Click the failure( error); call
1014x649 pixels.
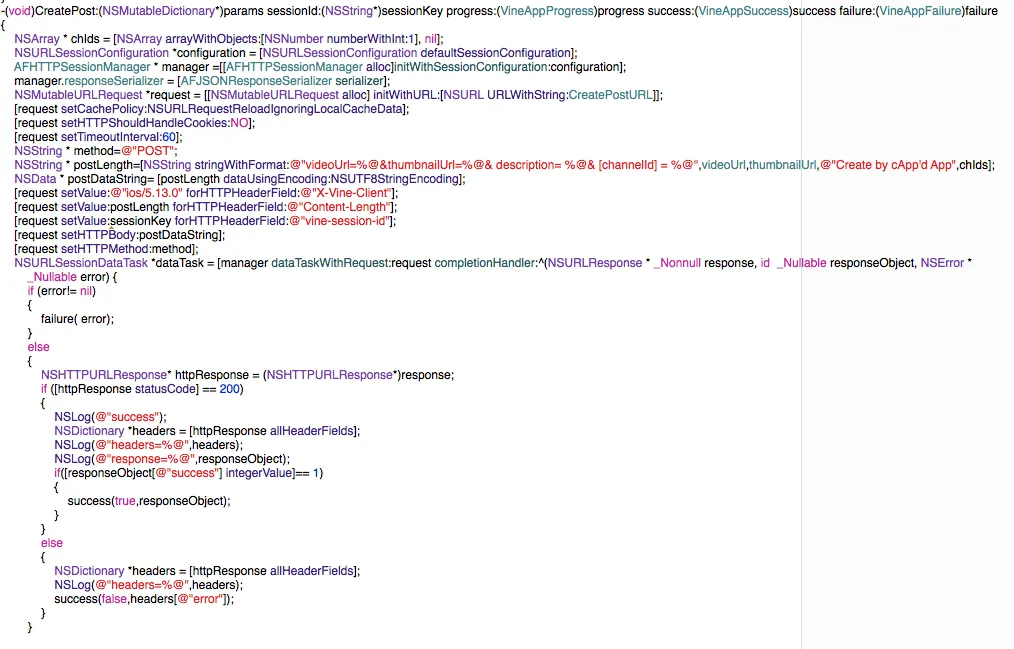pos(78,319)
